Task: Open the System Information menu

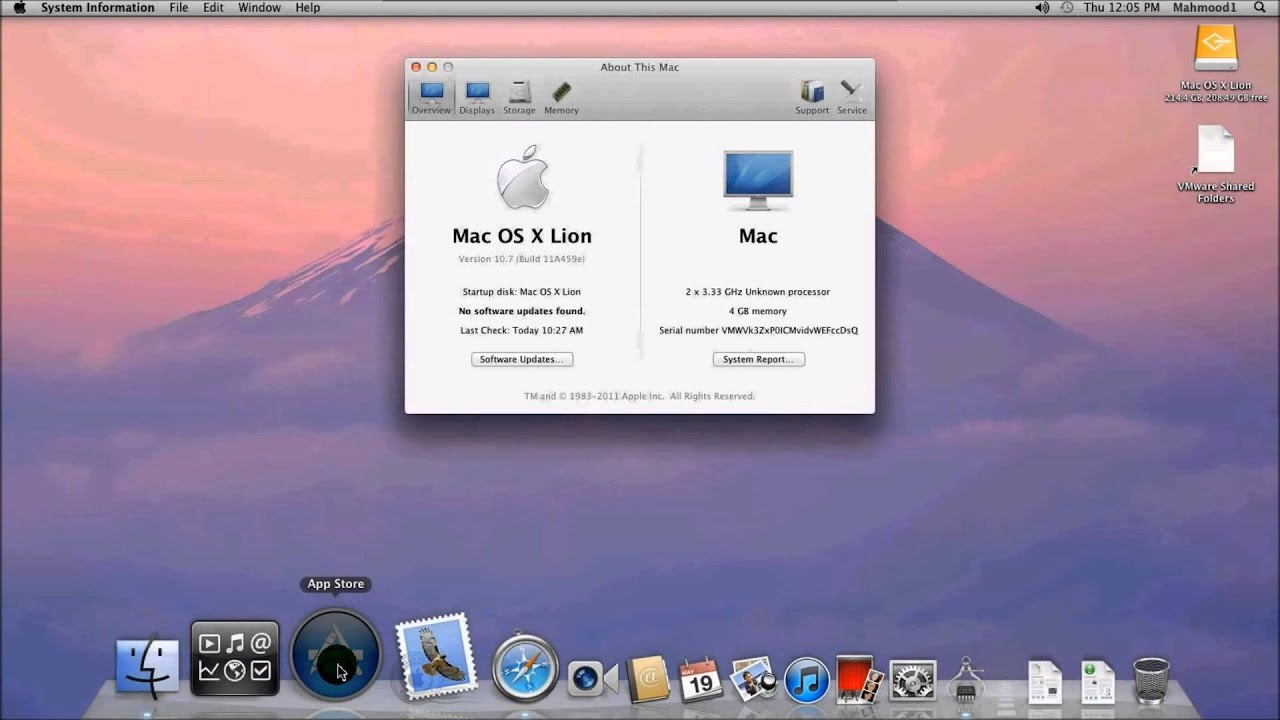Action: click(x=98, y=8)
